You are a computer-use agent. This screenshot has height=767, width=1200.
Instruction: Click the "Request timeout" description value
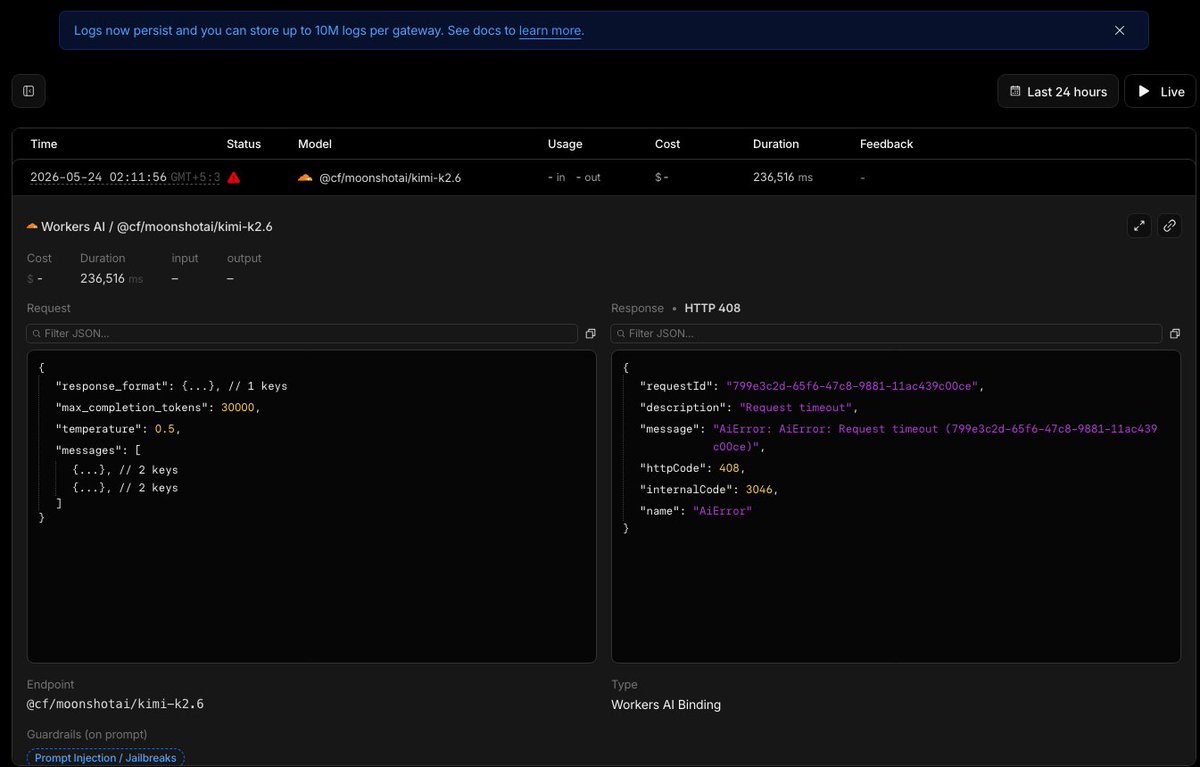coord(799,407)
